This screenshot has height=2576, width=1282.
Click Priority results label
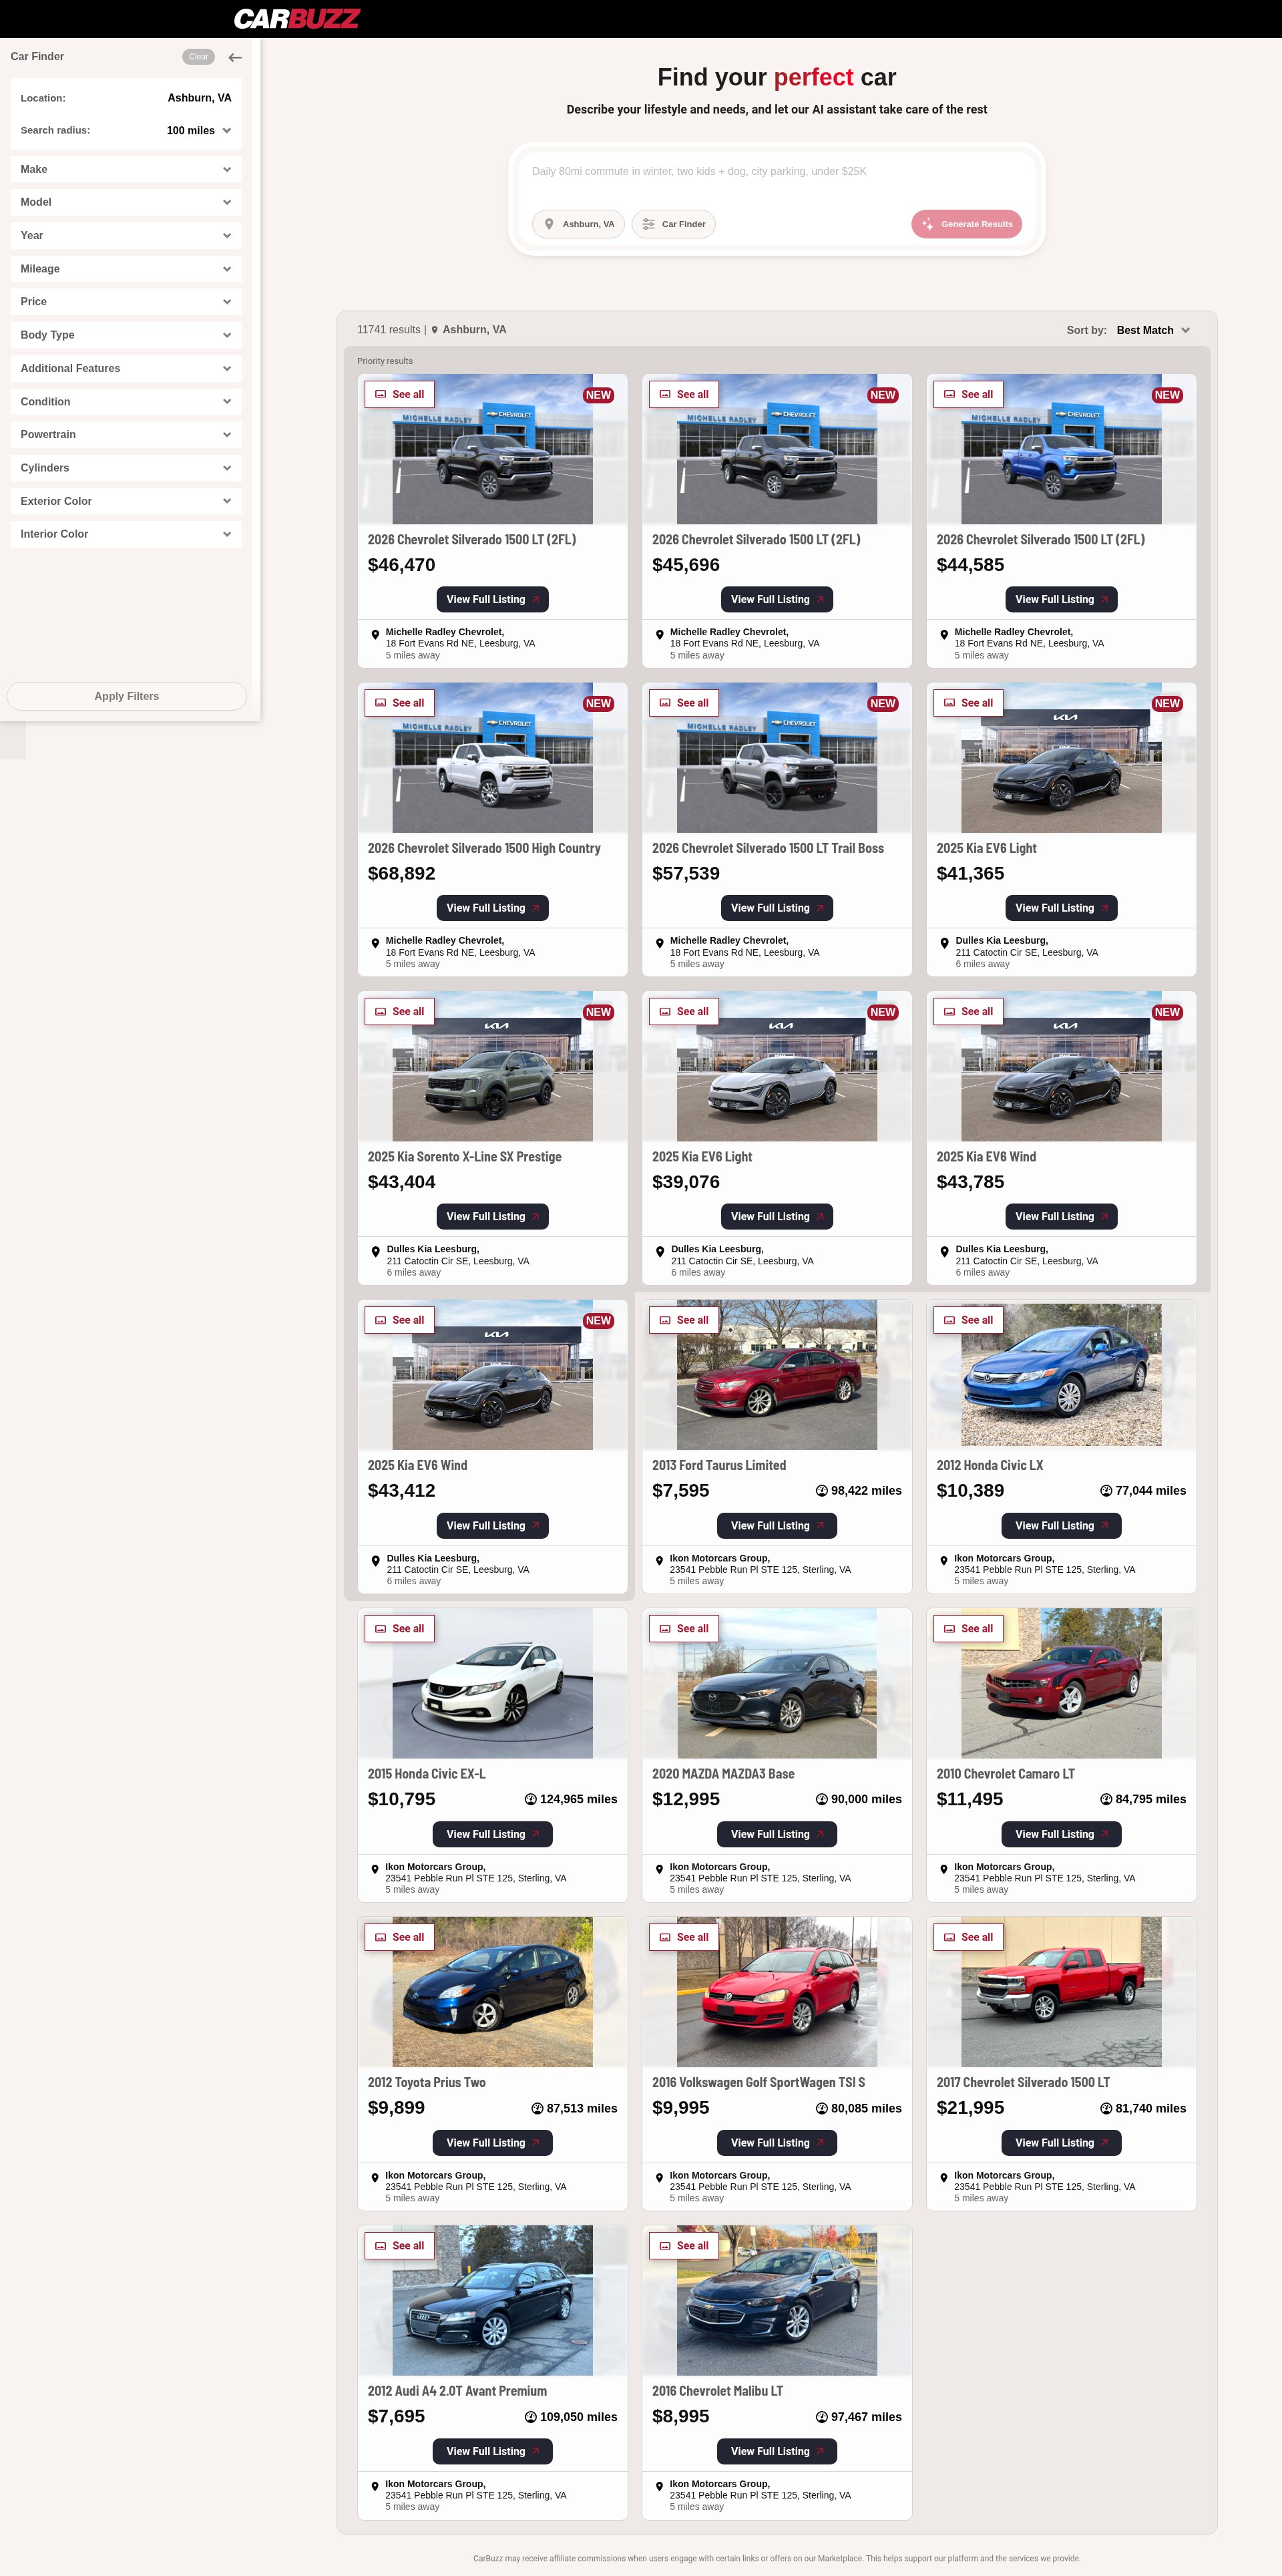[385, 361]
